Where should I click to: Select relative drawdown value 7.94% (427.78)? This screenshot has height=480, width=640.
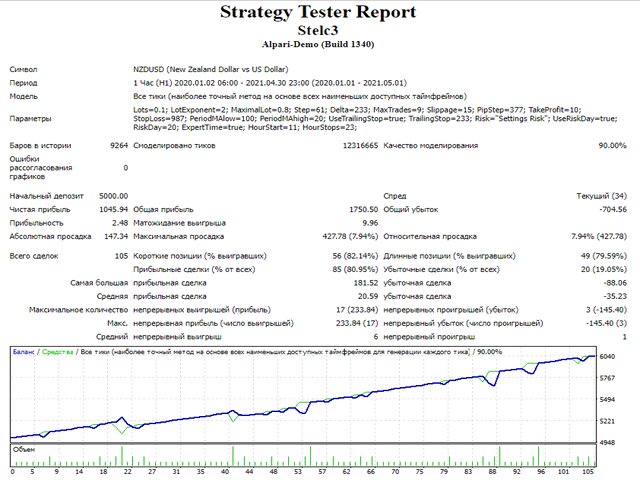pos(599,236)
